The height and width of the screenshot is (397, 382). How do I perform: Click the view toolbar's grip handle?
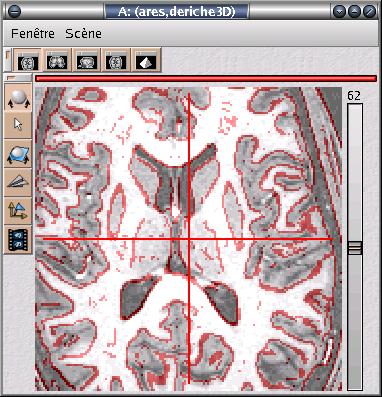click(x=8, y=60)
